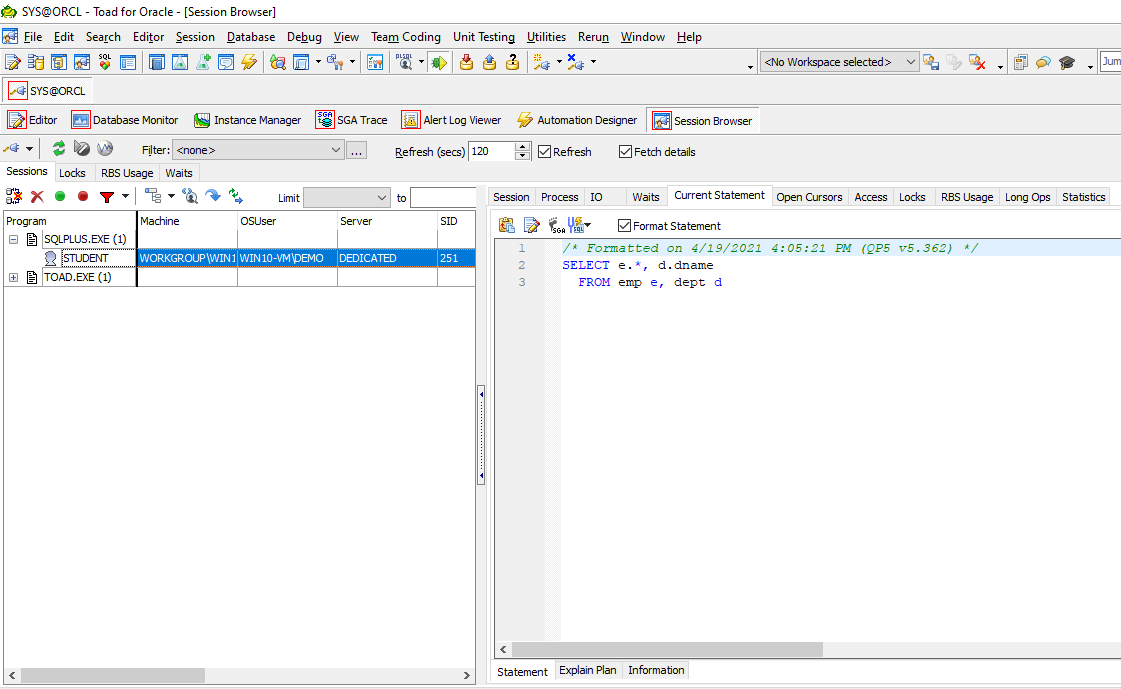This screenshot has width=1121, height=689.
Task: Click the speech bubbles forum icon
Action: point(1044,62)
